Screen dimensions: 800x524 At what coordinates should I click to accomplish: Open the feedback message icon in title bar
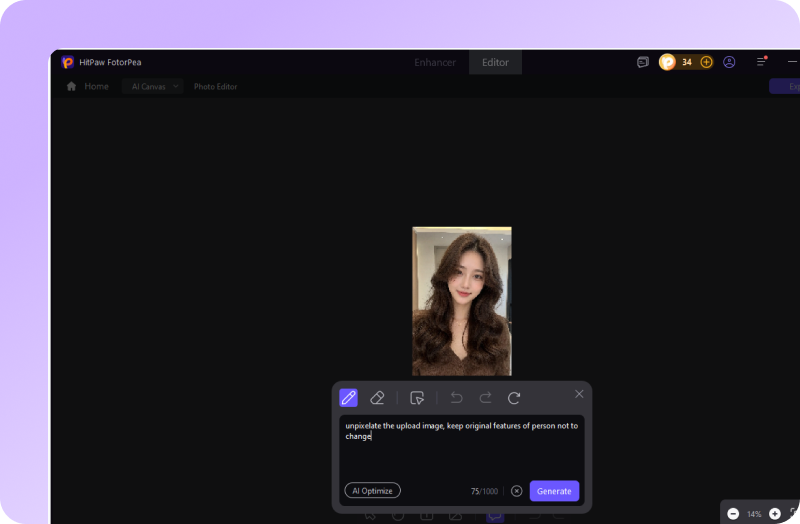(x=643, y=62)
